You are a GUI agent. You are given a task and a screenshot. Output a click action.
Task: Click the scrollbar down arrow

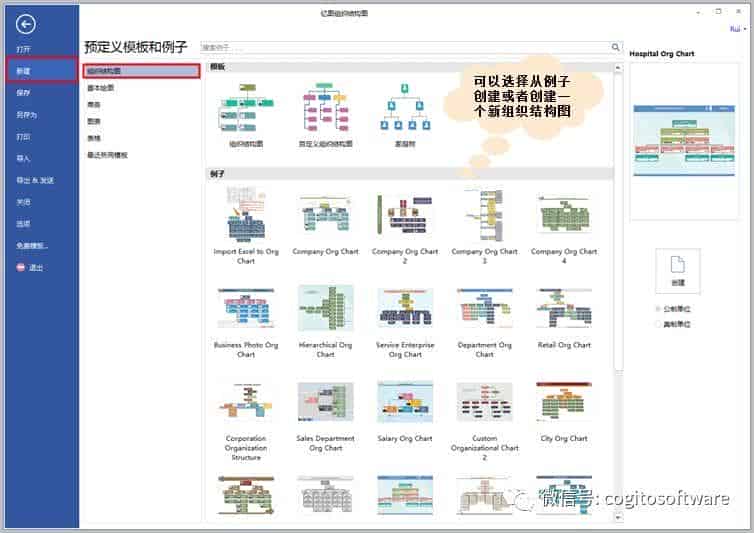coord(618,517)
